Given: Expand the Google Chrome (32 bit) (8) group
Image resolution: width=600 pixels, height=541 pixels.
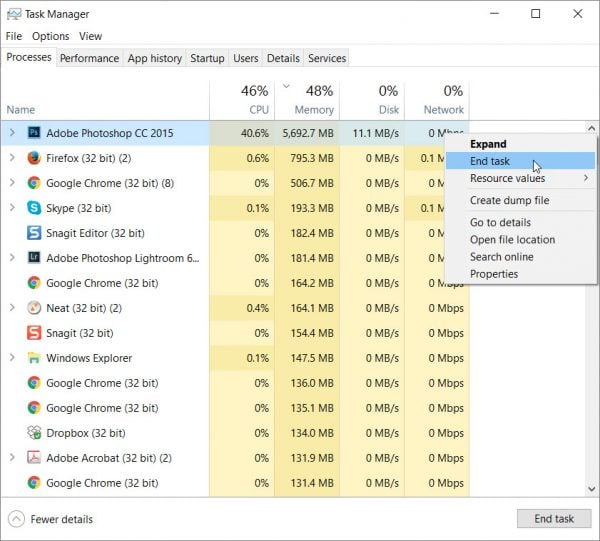Looking at the screenshot, I should 12,183.
